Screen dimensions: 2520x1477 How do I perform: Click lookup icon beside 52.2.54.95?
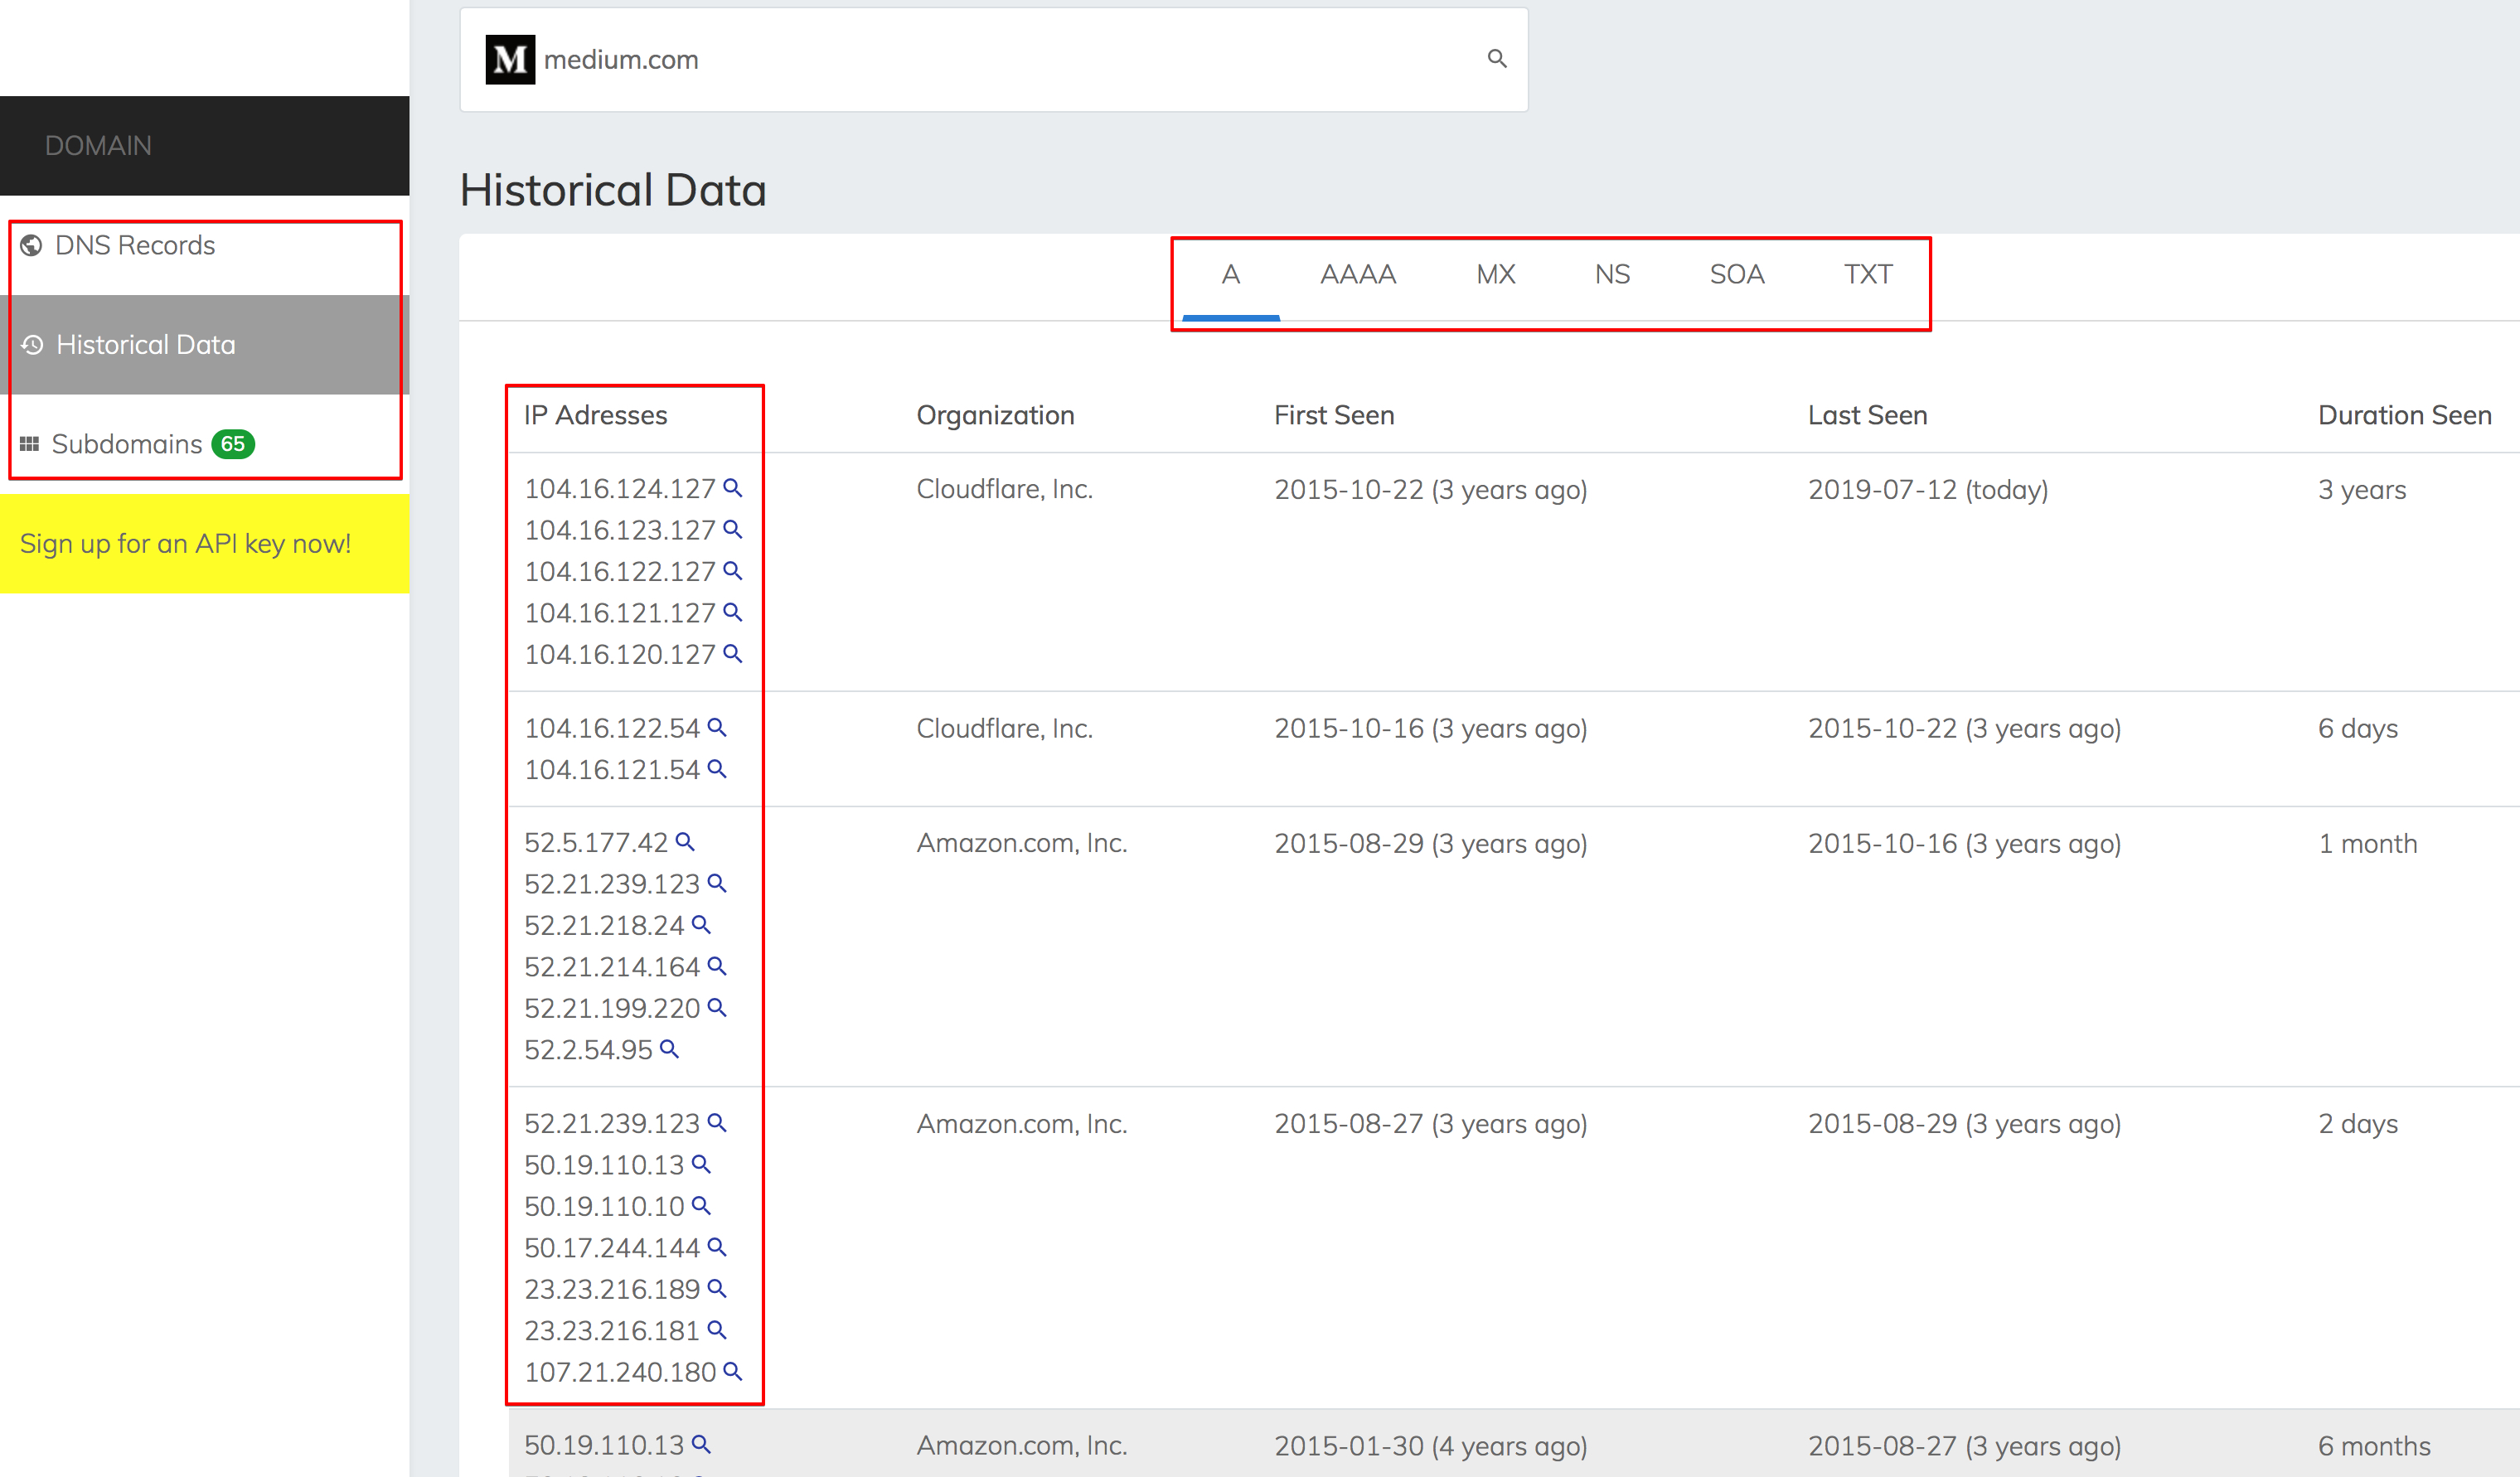point(669,1049)
